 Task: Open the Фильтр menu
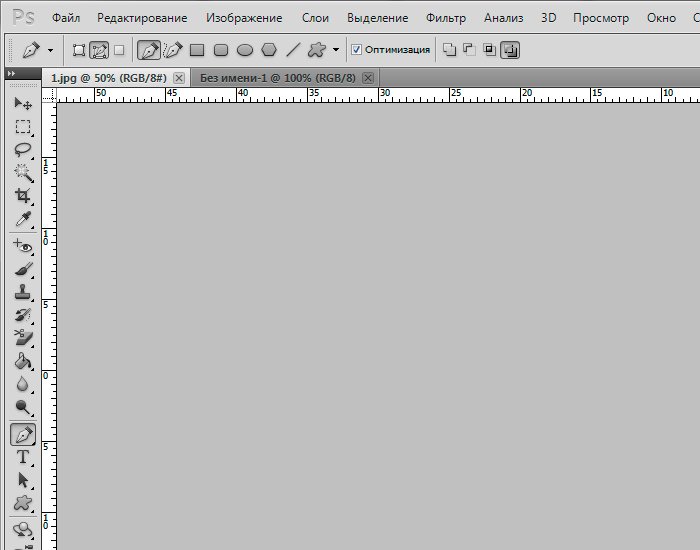click(x=445, y=18)
